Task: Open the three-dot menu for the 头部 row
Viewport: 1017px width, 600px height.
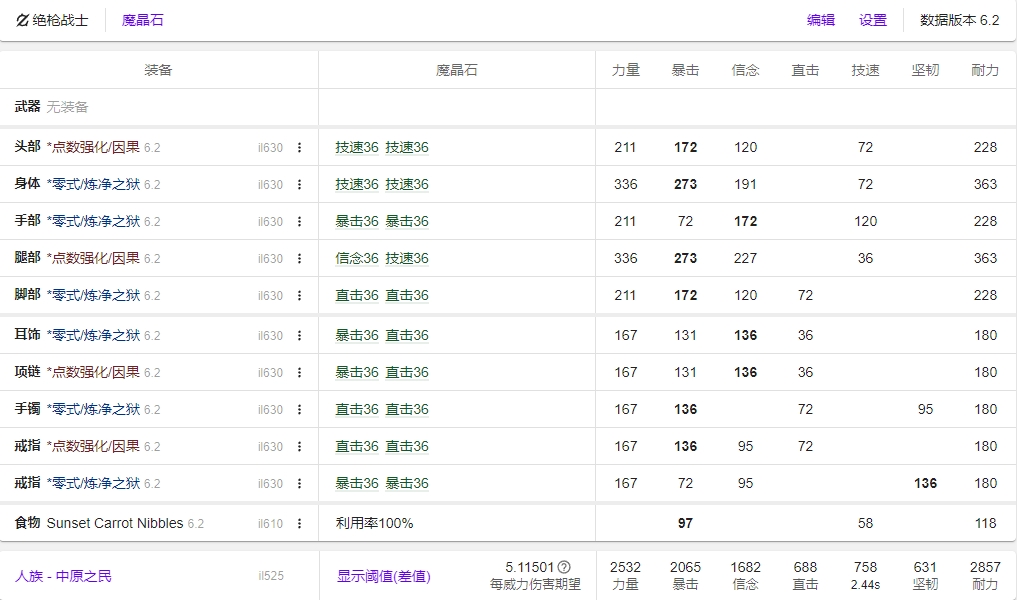Action: (299, 148)
